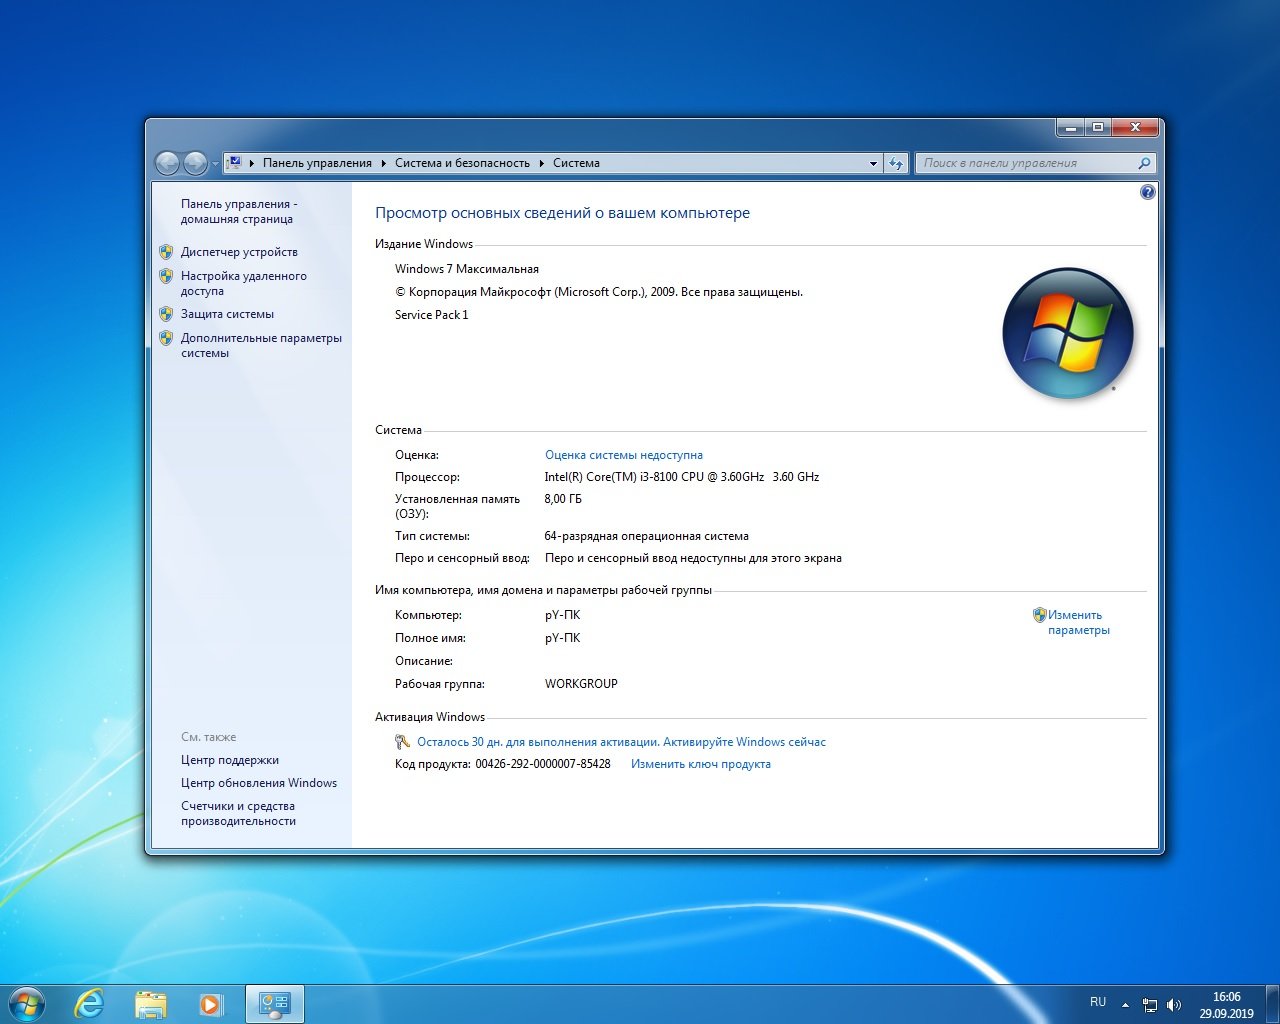
Task: Click the text Windows 7 Максимальная
Action: point(467,269)
